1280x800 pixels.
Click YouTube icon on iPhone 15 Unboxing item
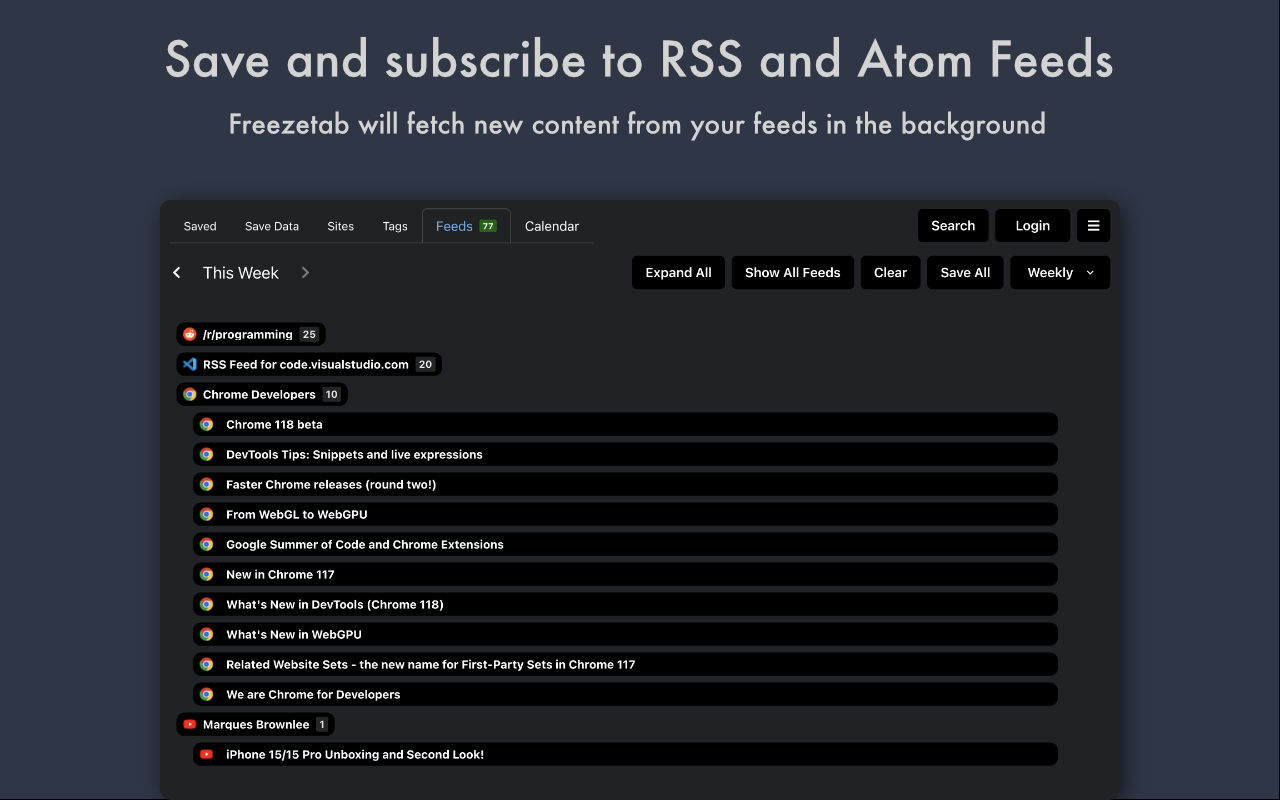(207, 754)
